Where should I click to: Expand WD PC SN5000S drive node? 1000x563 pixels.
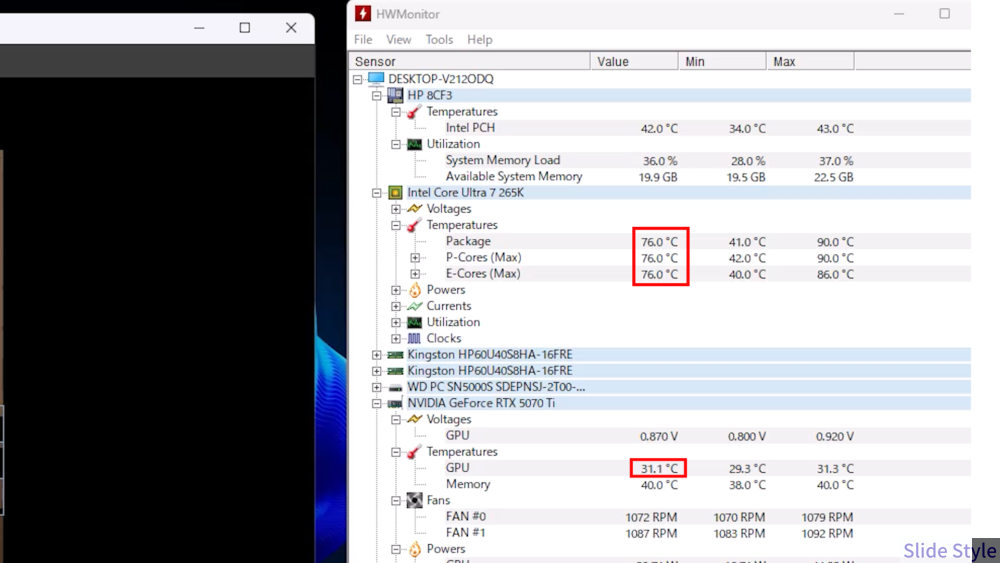pyautogui.click(x=377, y=387)
